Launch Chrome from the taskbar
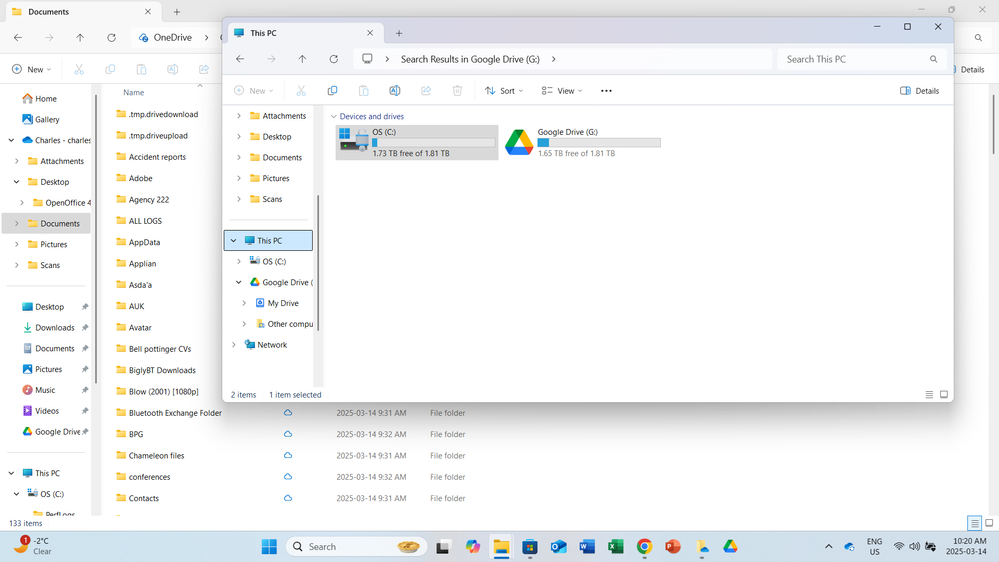Viewport: 999px width, 562px height. coord(644,547)
